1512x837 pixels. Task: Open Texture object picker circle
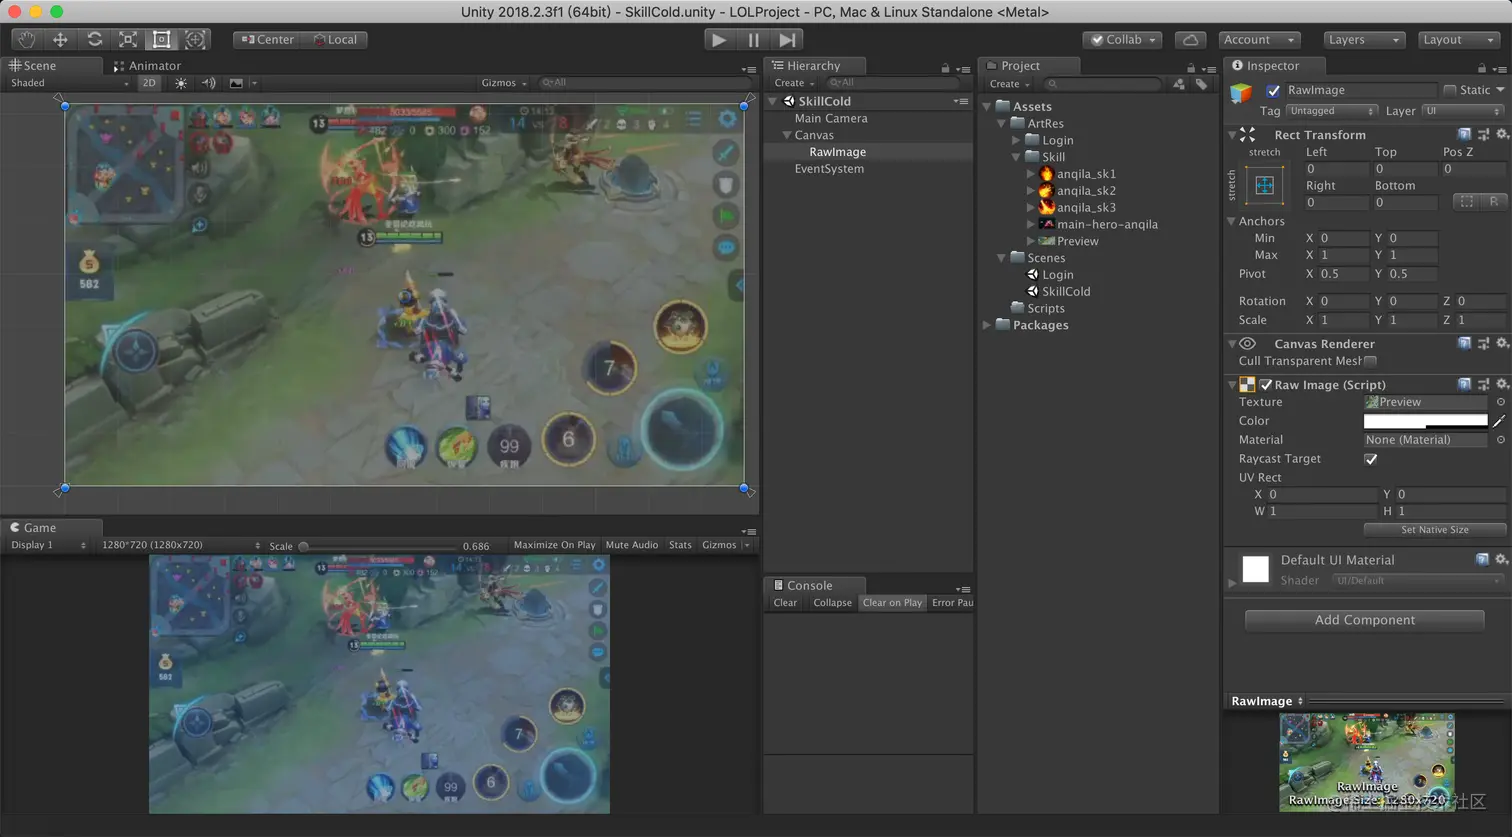(1500, 402)
